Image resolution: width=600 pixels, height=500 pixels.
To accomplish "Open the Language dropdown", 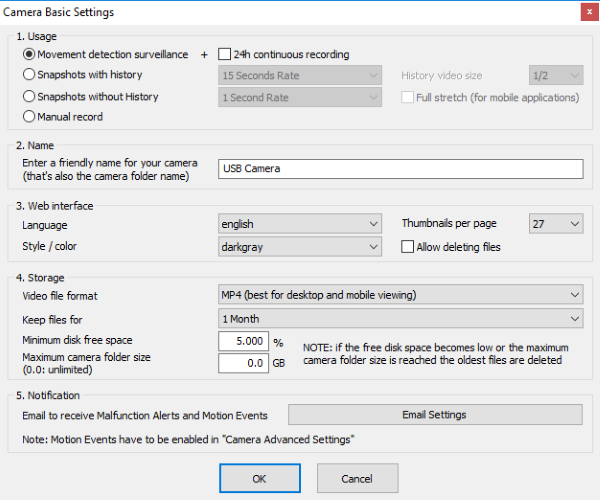I will [300, 224].
